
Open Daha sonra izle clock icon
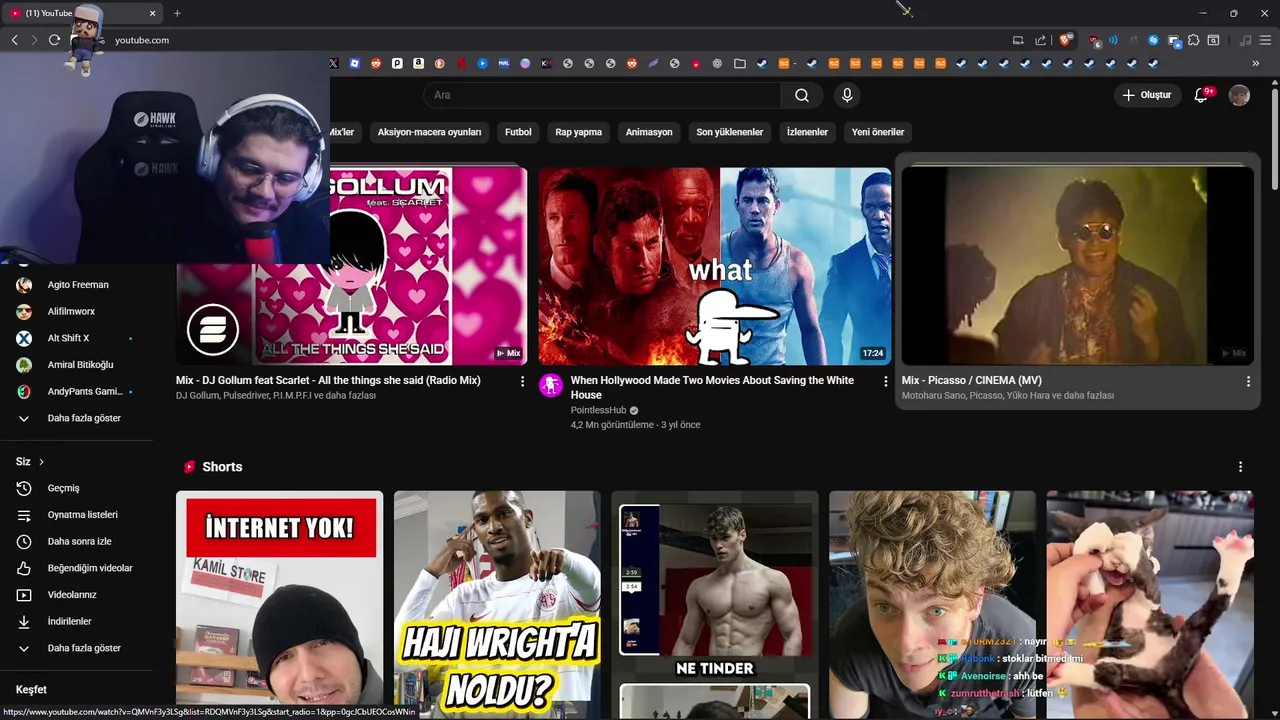coord(24,541)
